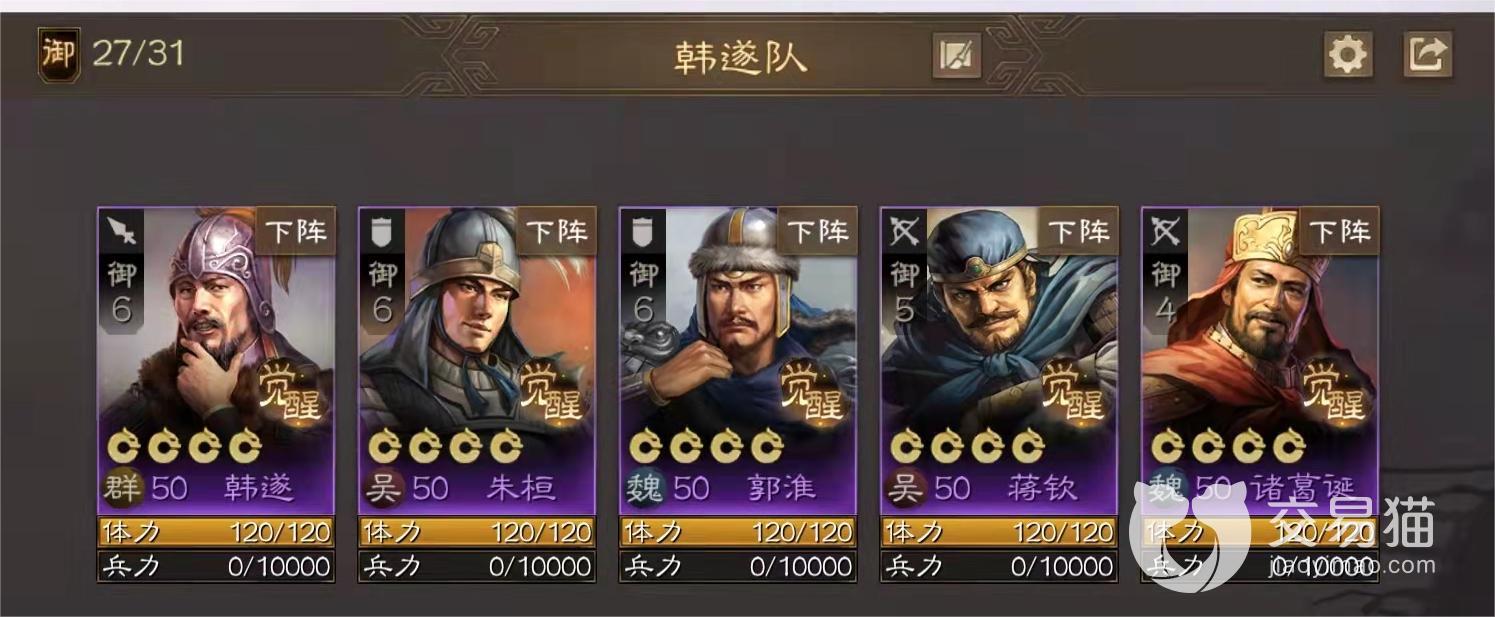Remove 韩遂 with the 下阵 button
This screenshot has width=1495, height=617.
pyautogui.click(x=297, y=232)
